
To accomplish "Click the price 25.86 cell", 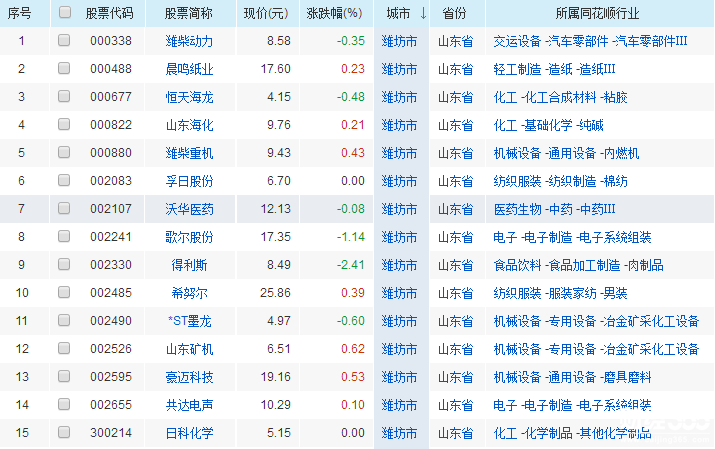I will (x=275, y=293).
